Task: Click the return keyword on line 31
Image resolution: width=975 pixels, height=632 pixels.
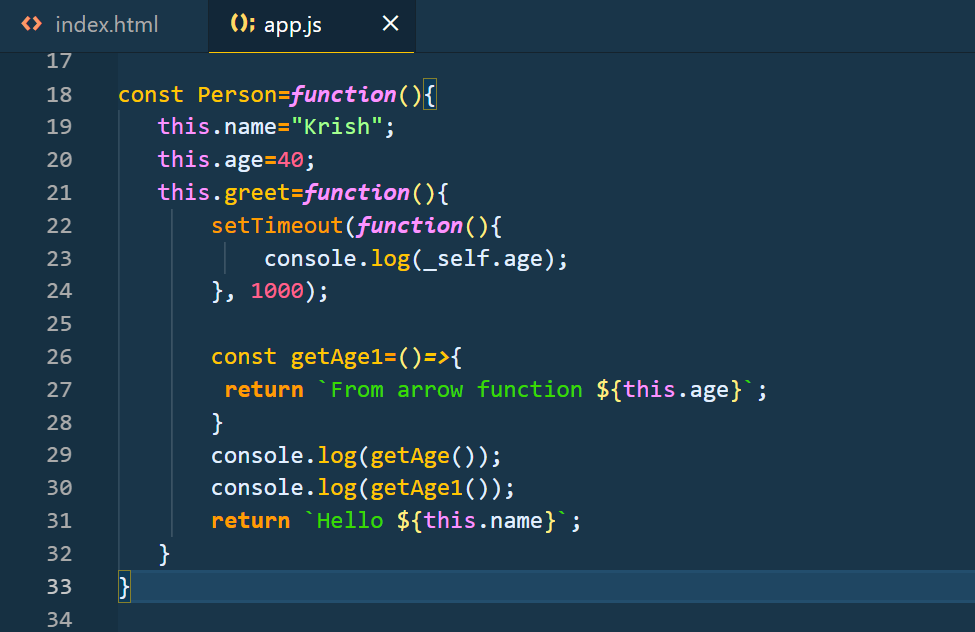Action: tap(250, 520)
